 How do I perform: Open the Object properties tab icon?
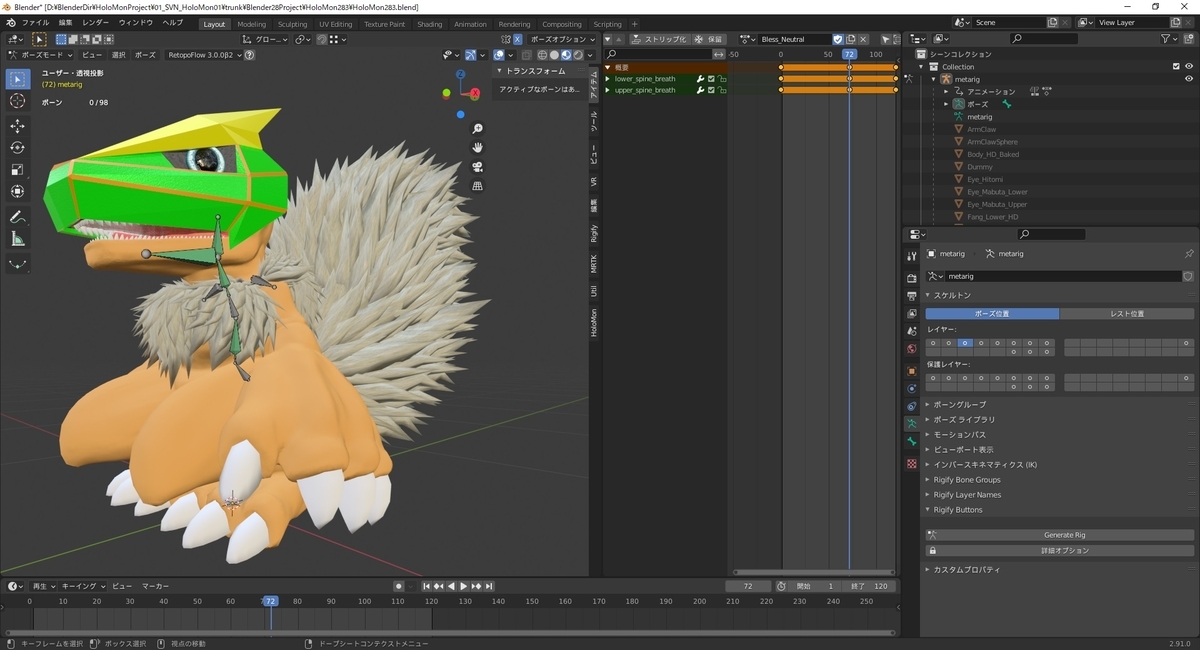911,371
